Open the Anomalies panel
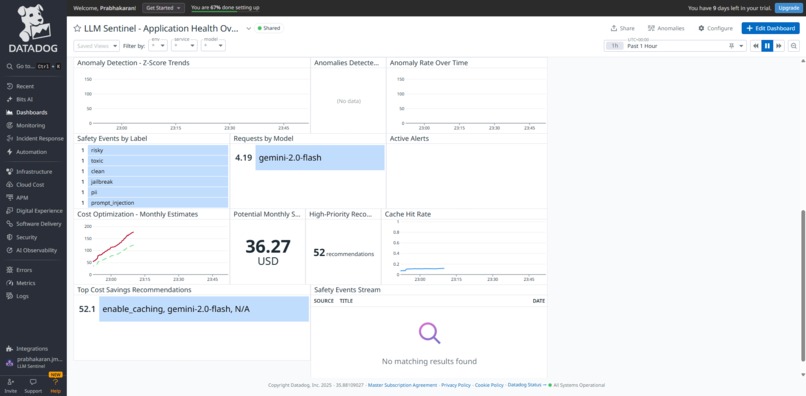Image resolution: width=806 pixels, height=396 pixels. [x=666, y=28]
